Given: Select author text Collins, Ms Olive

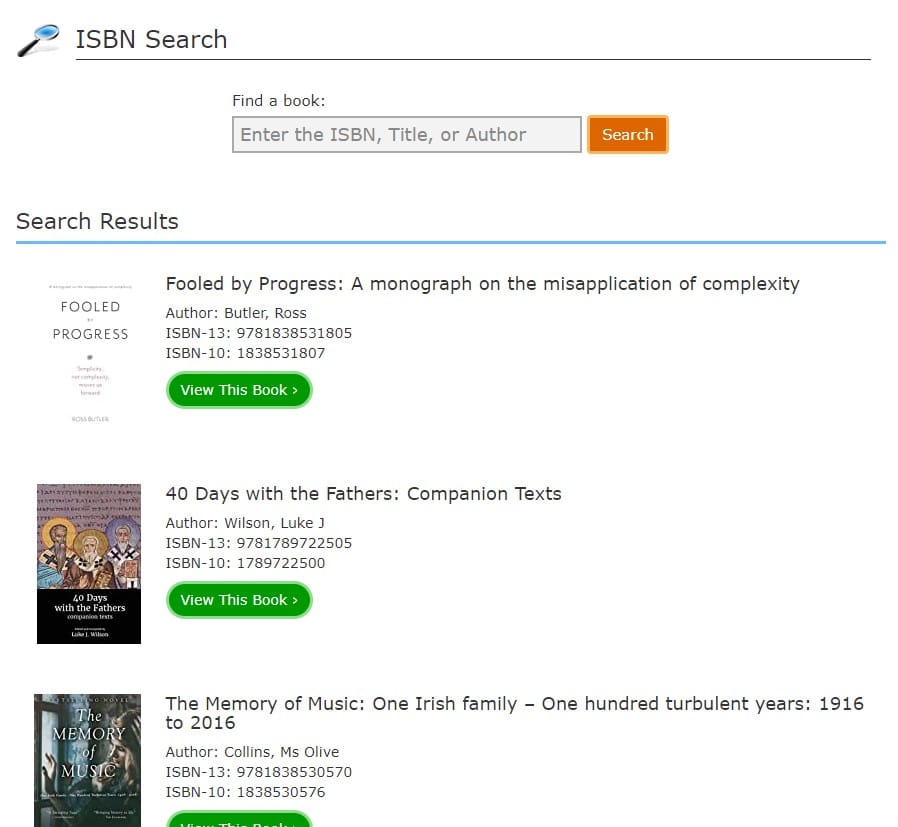Looking at the screenshot, I should [x=281, y=752].
